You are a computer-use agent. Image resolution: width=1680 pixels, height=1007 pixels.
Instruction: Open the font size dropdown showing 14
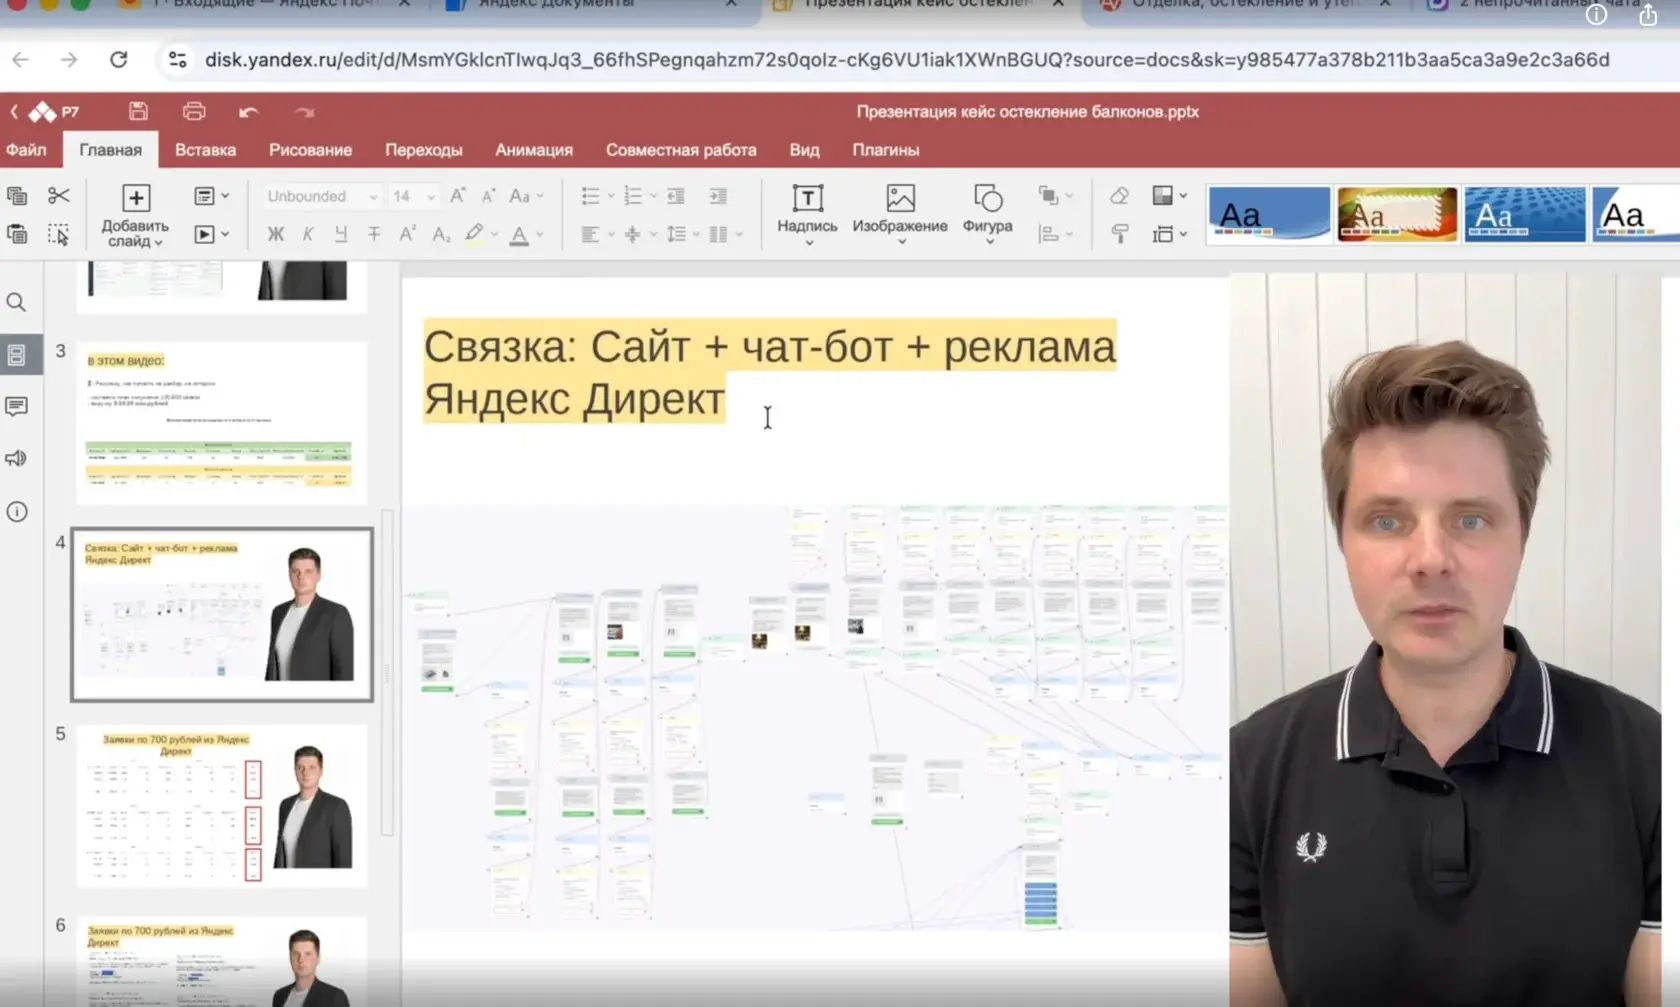pyautogui.click(x=431, y=197)
